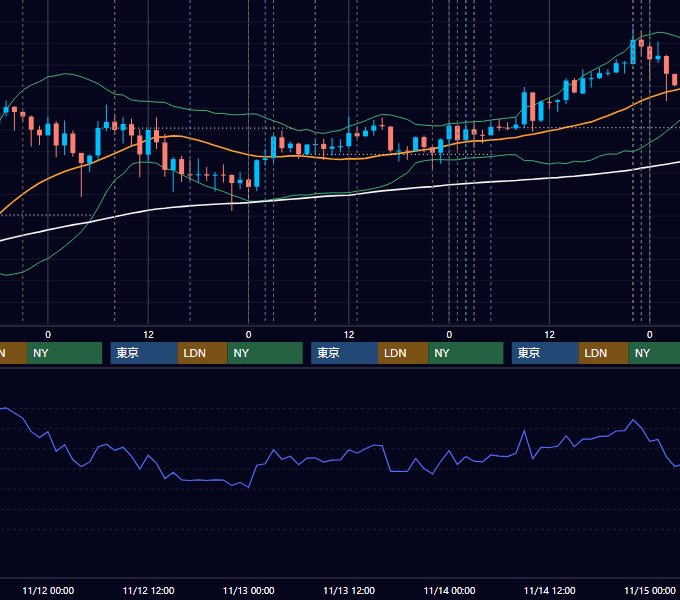The image size is (680, 600).
Task: Click the 11/12 12:00 date label
Action: (148, 590)
